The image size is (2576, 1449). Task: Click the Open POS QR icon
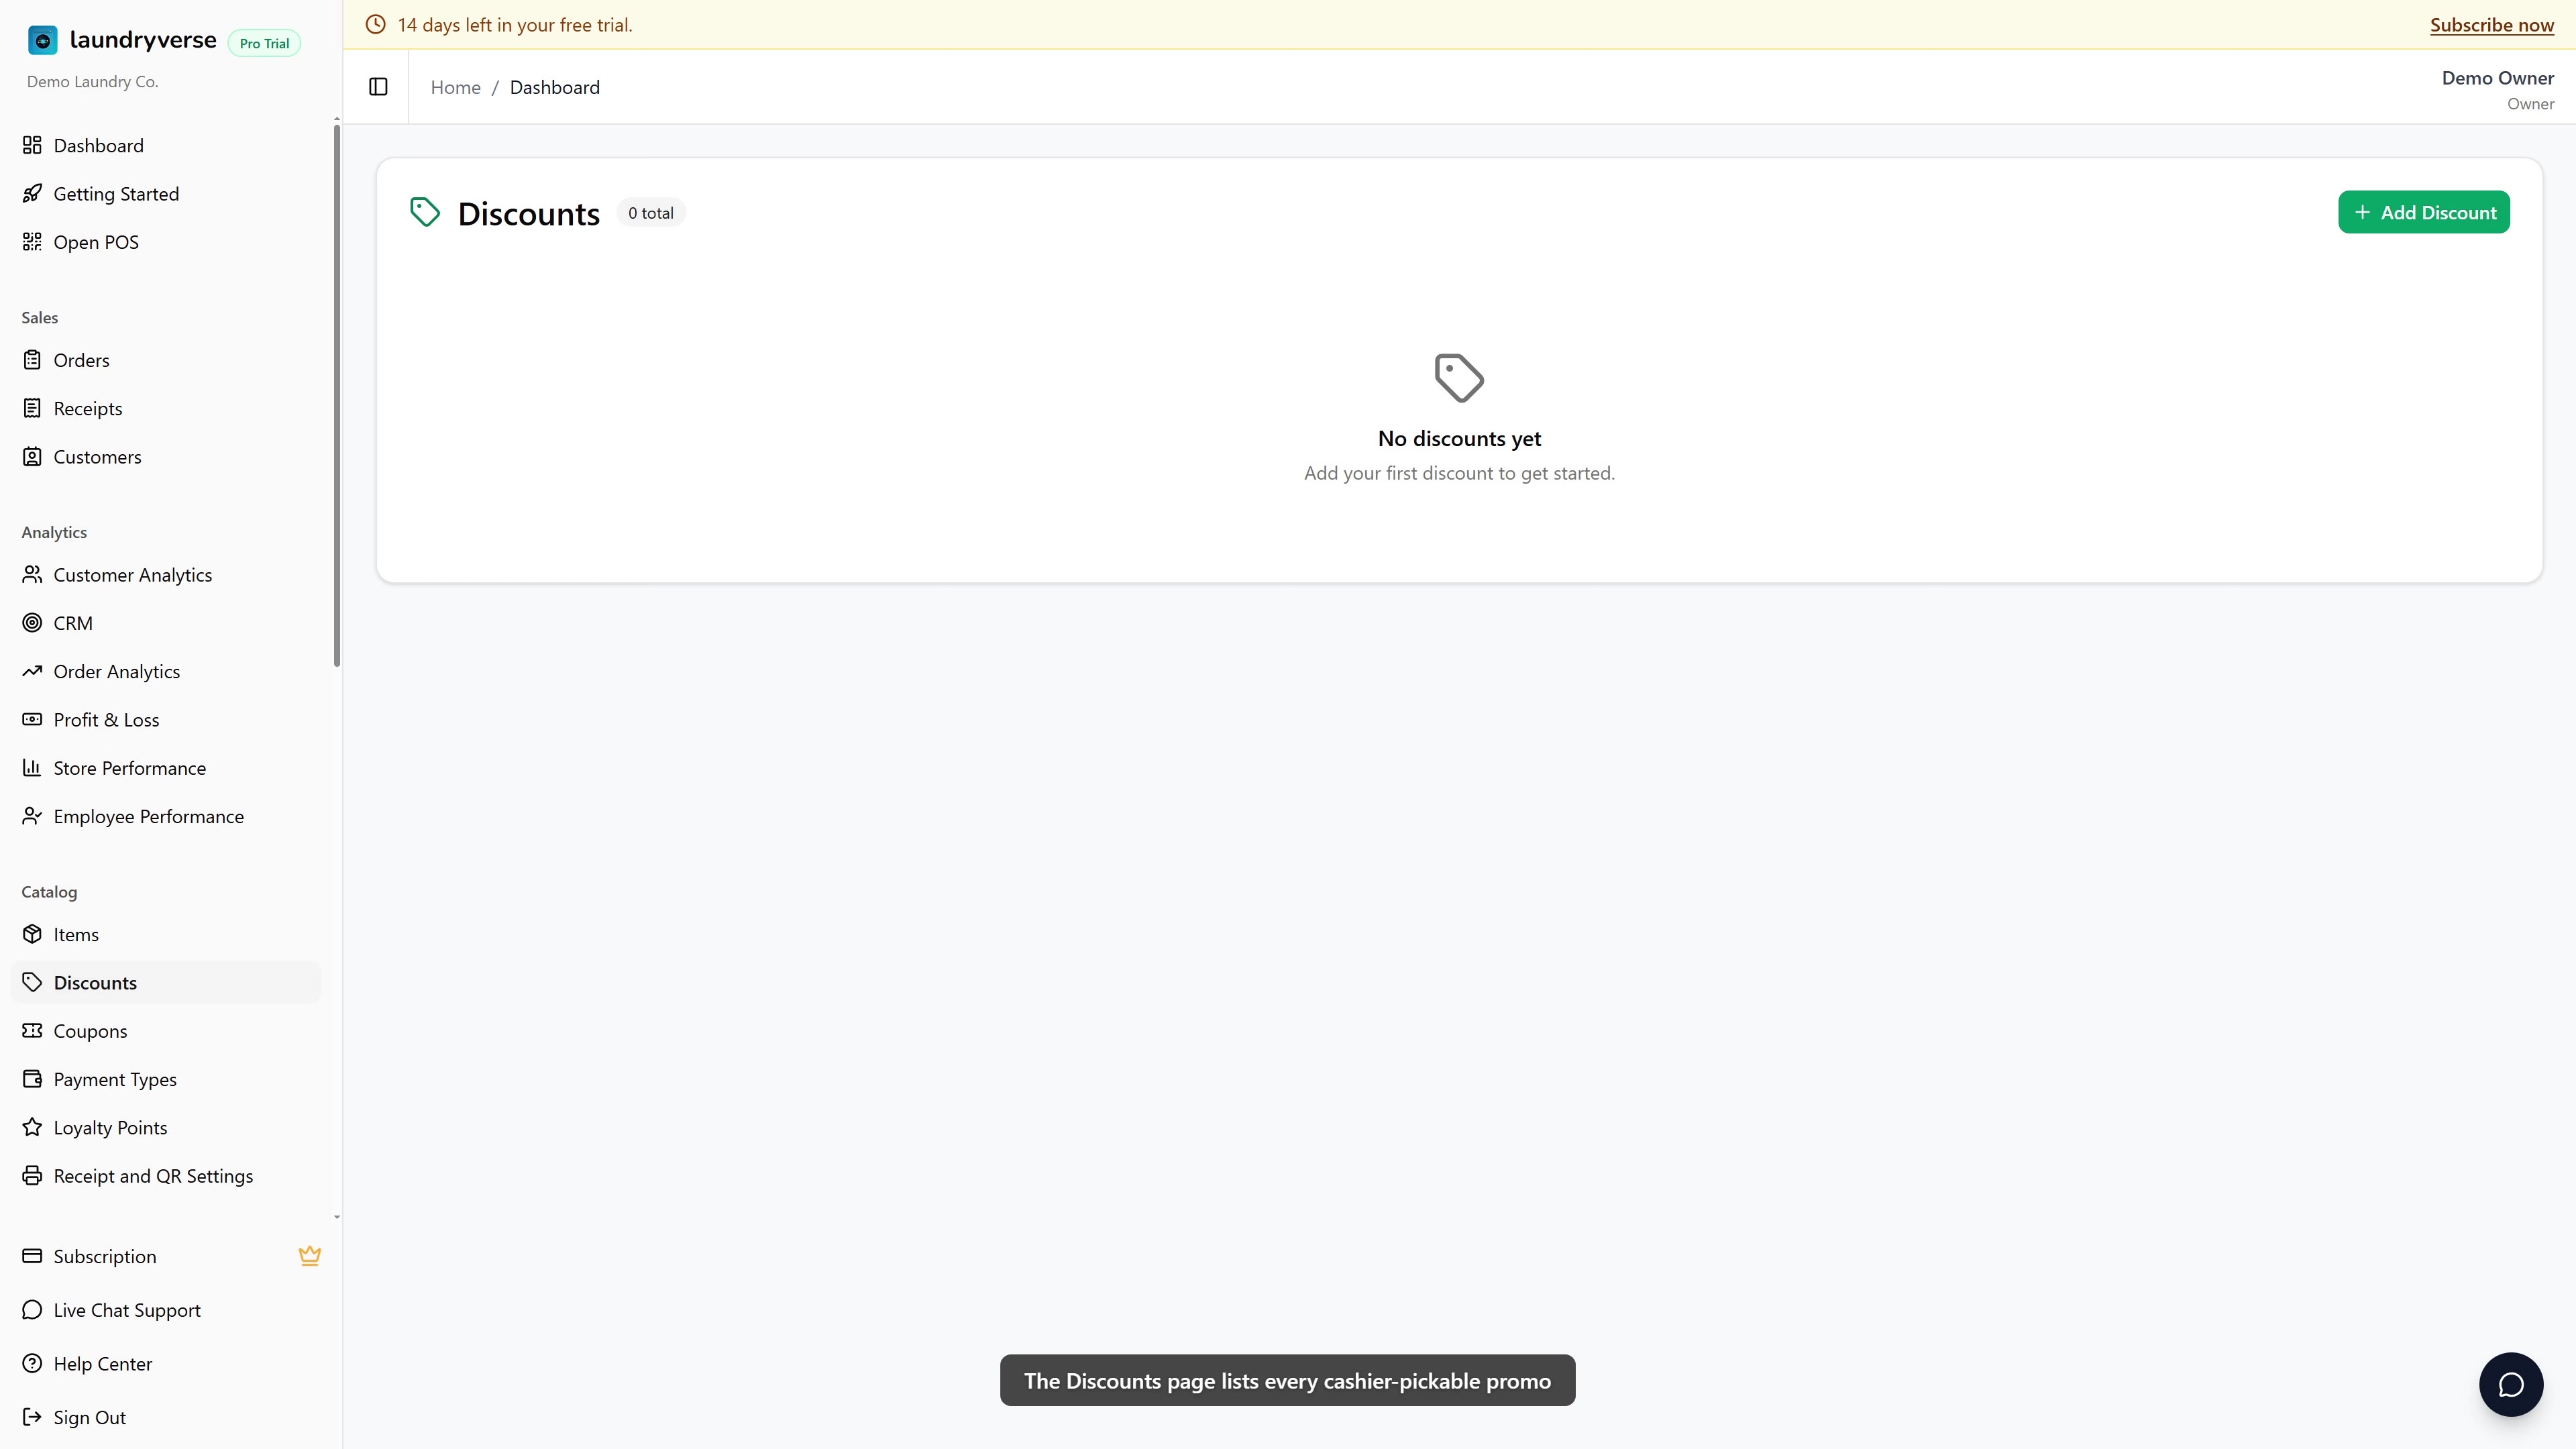[32, 242]
